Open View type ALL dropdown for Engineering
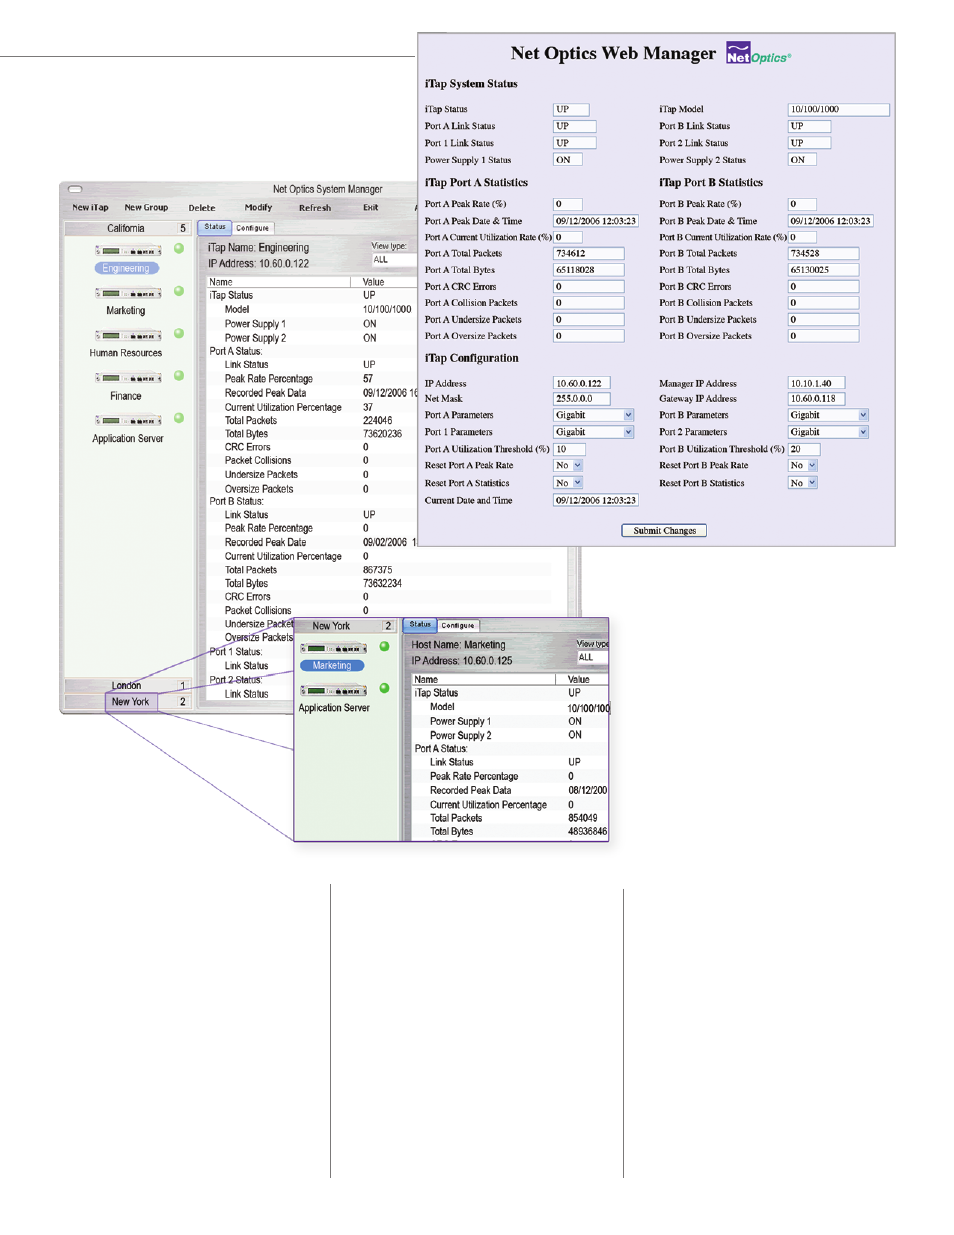The width and height of the screenshot is (954, 1235). click(394, 260)
